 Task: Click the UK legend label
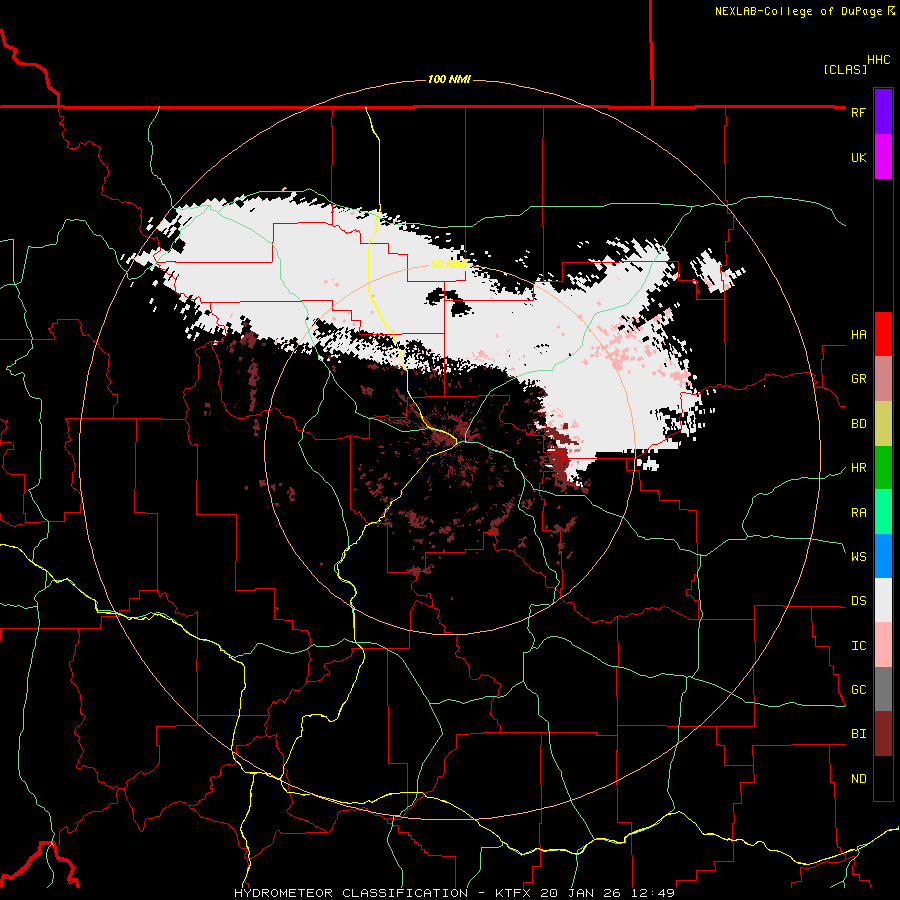858,157
